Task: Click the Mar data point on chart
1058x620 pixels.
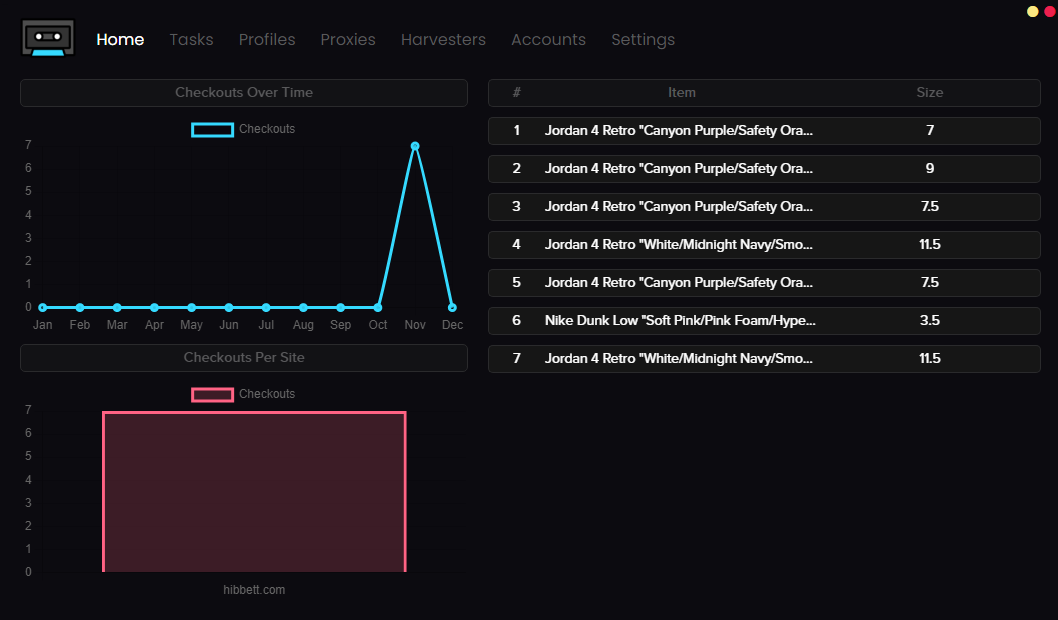Action: click(117, 308)
